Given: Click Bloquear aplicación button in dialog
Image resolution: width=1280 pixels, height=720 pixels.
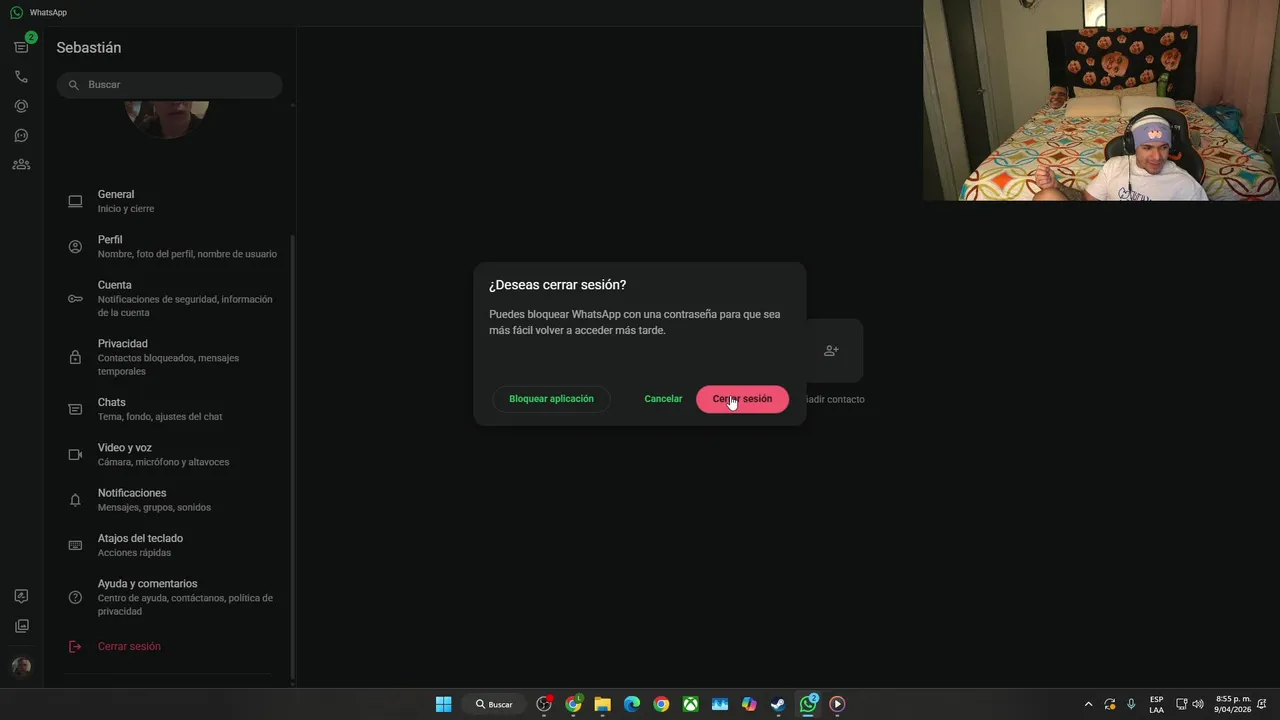Looking at the screenshot, I should tap(551, 399).
